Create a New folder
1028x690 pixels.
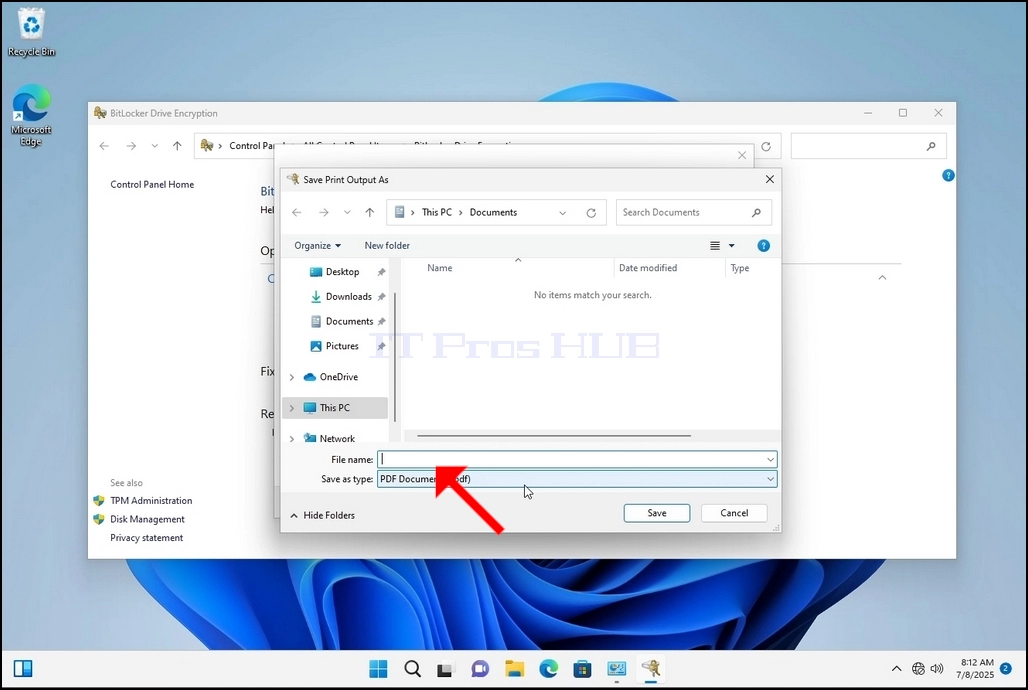point(387,245)
